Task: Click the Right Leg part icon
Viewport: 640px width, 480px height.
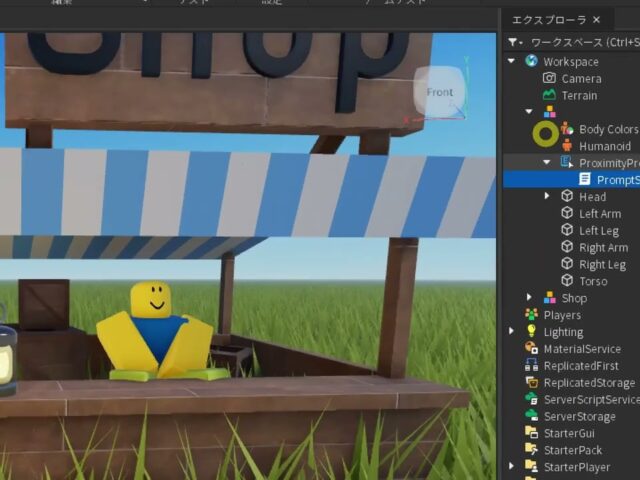Action: tap(567, 264)
